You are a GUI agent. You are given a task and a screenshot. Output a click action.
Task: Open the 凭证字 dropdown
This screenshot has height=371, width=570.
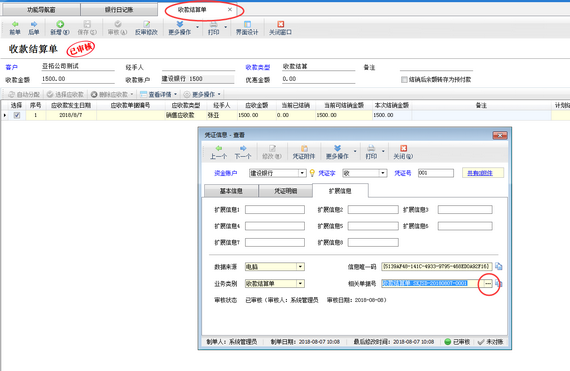(x=383, y=173)
